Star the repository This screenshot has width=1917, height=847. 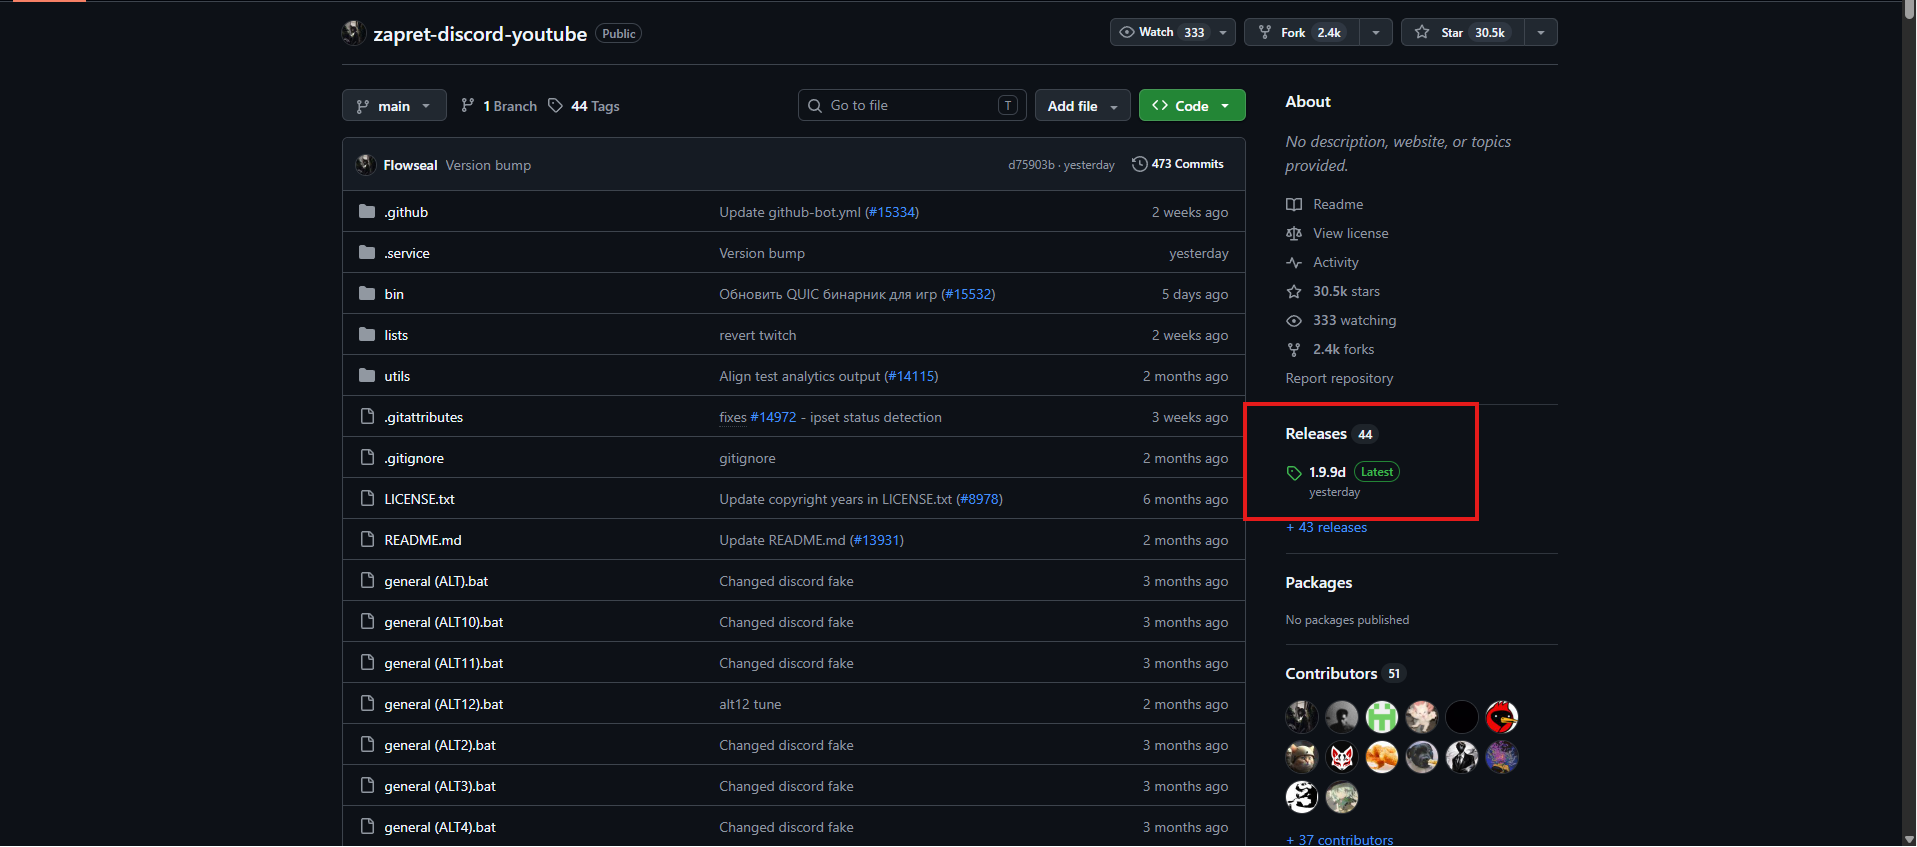click(1463, 32)
